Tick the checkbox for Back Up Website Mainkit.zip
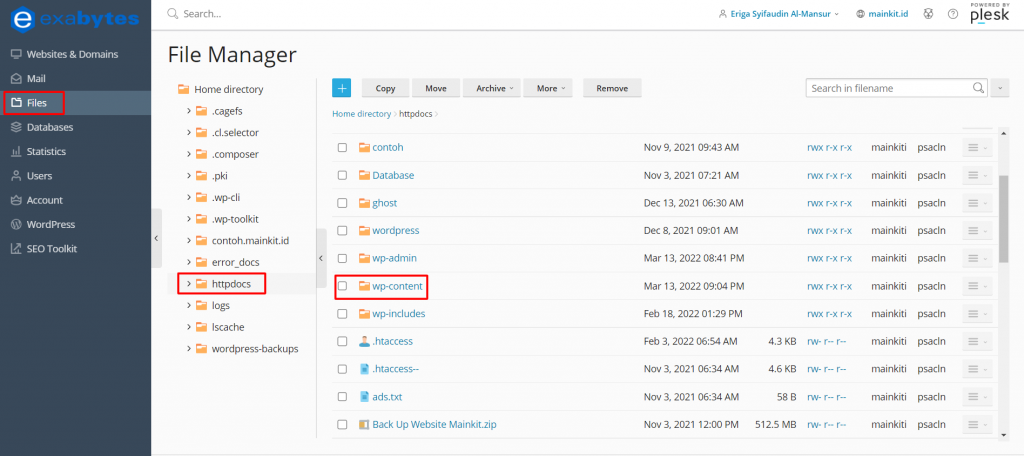 point(342,425)
